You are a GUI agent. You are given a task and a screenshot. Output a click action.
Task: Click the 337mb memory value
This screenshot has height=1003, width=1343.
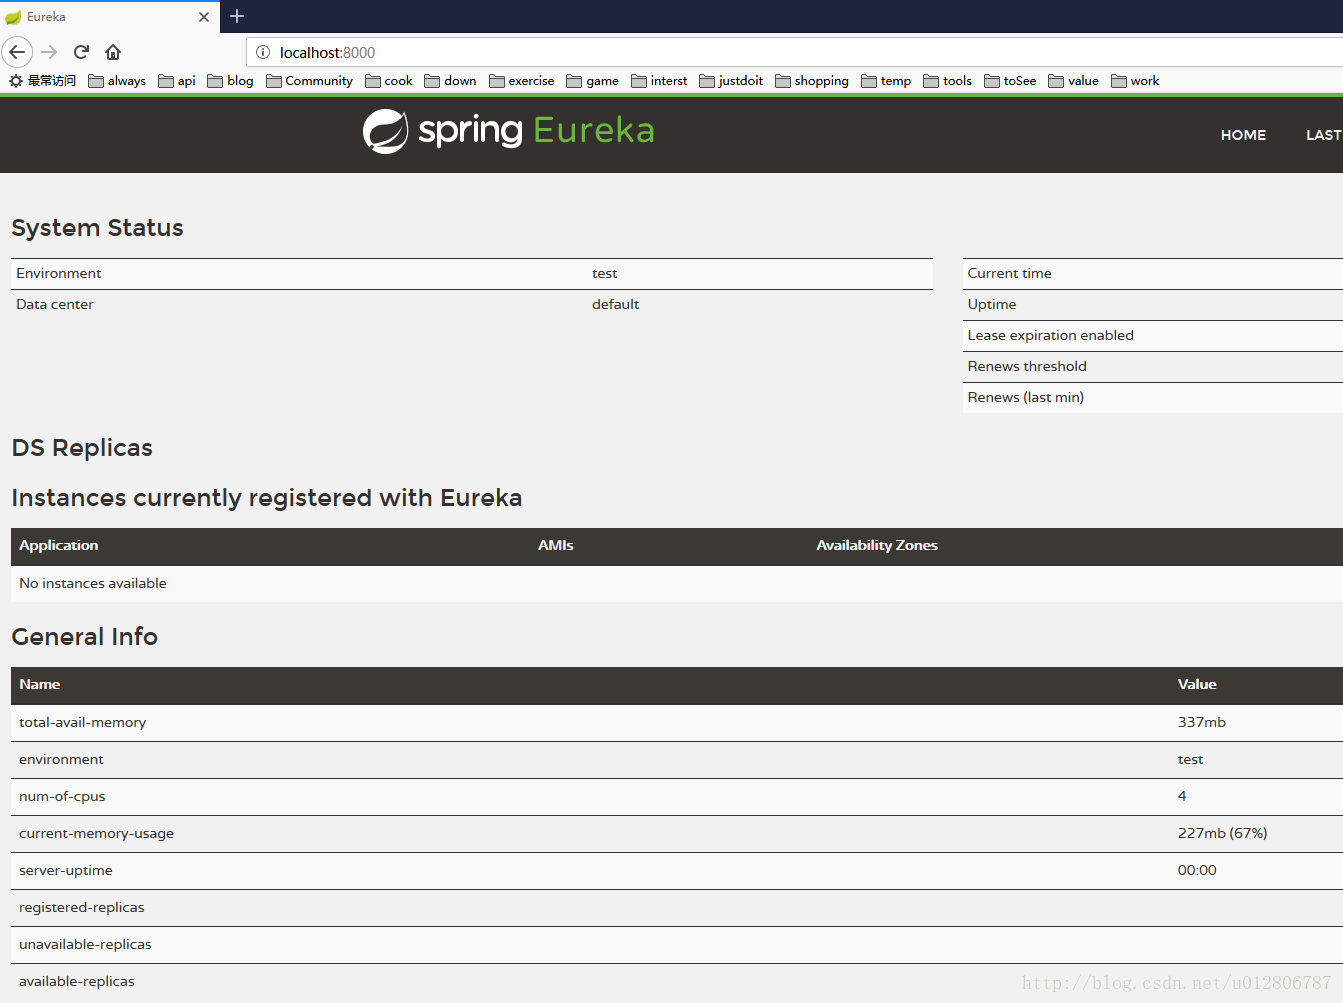(x=1201, y=722)
